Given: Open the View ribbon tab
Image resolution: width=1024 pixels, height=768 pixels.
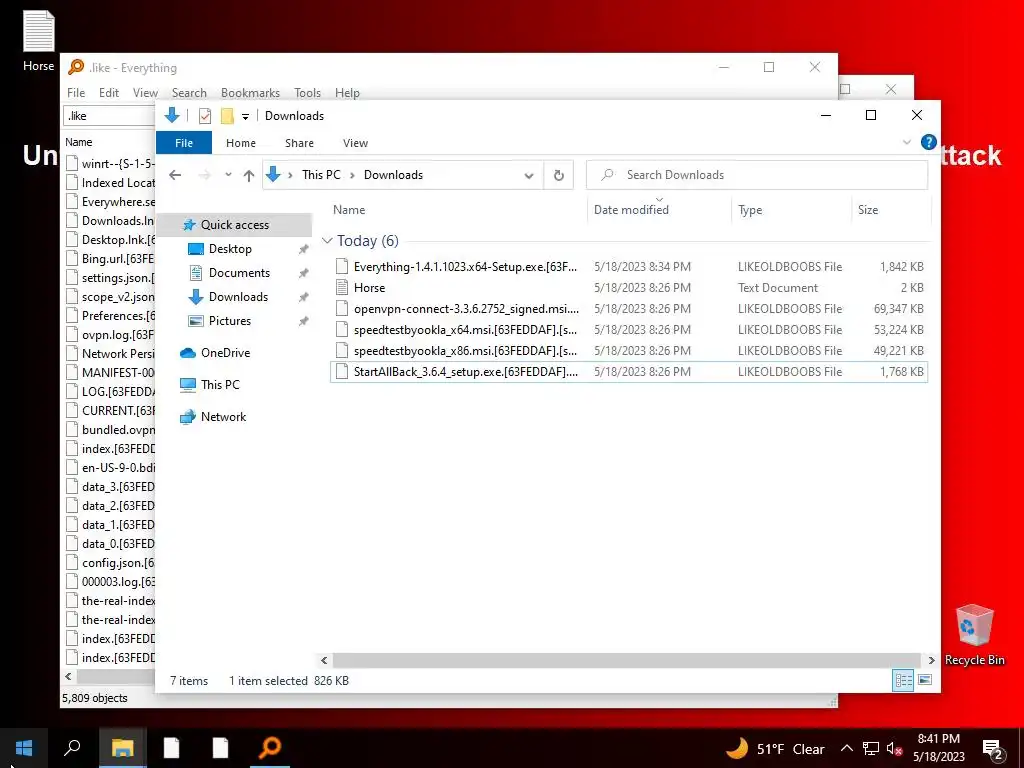Looking at the screenshot, I should pyautogui.click(x=355, y=143).
